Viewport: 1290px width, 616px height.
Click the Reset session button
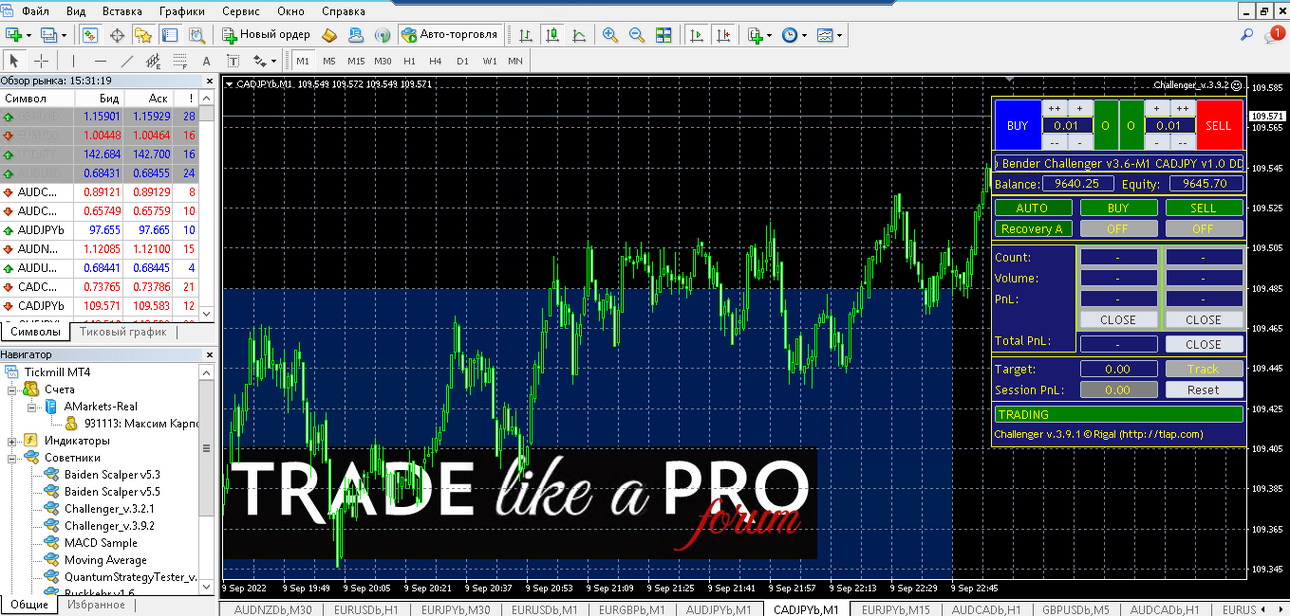[x=1204, y=390]
